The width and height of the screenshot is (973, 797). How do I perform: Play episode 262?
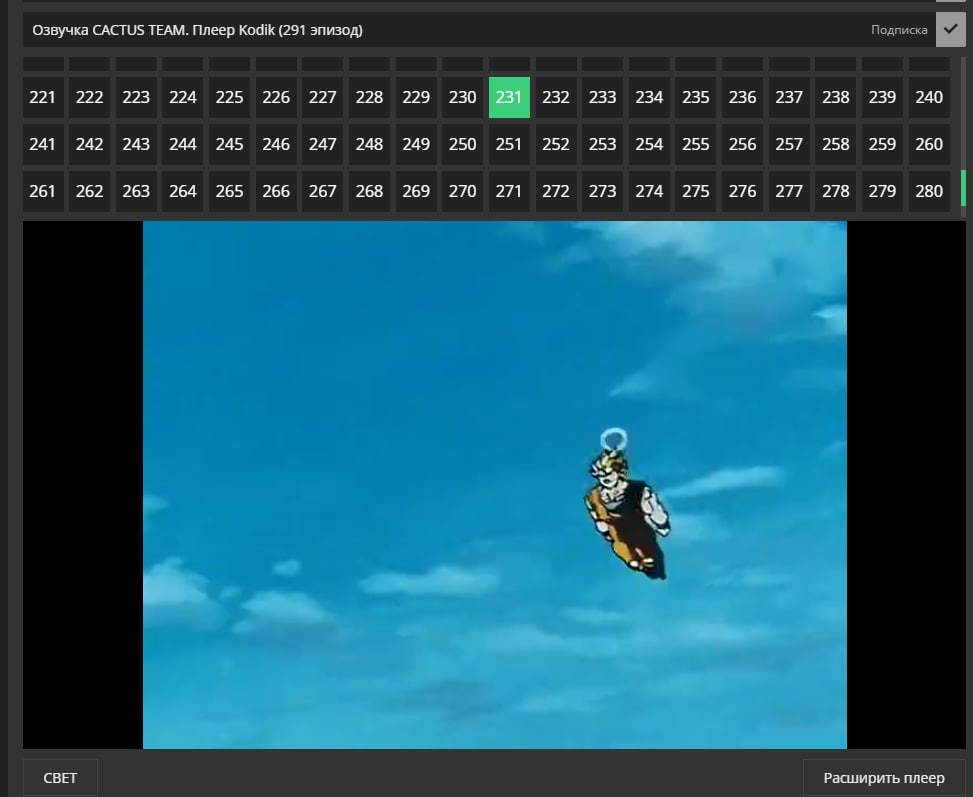tap(89, 191)
